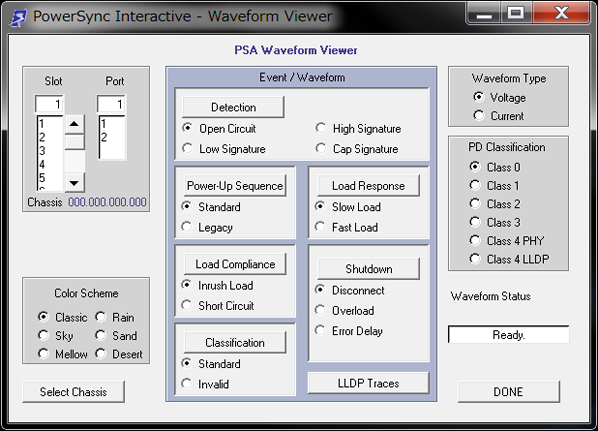Image resolution: width=598 pixels, height=431 pixels.
Task: Click the Load Compliance button
Action: tap(235, 264)
